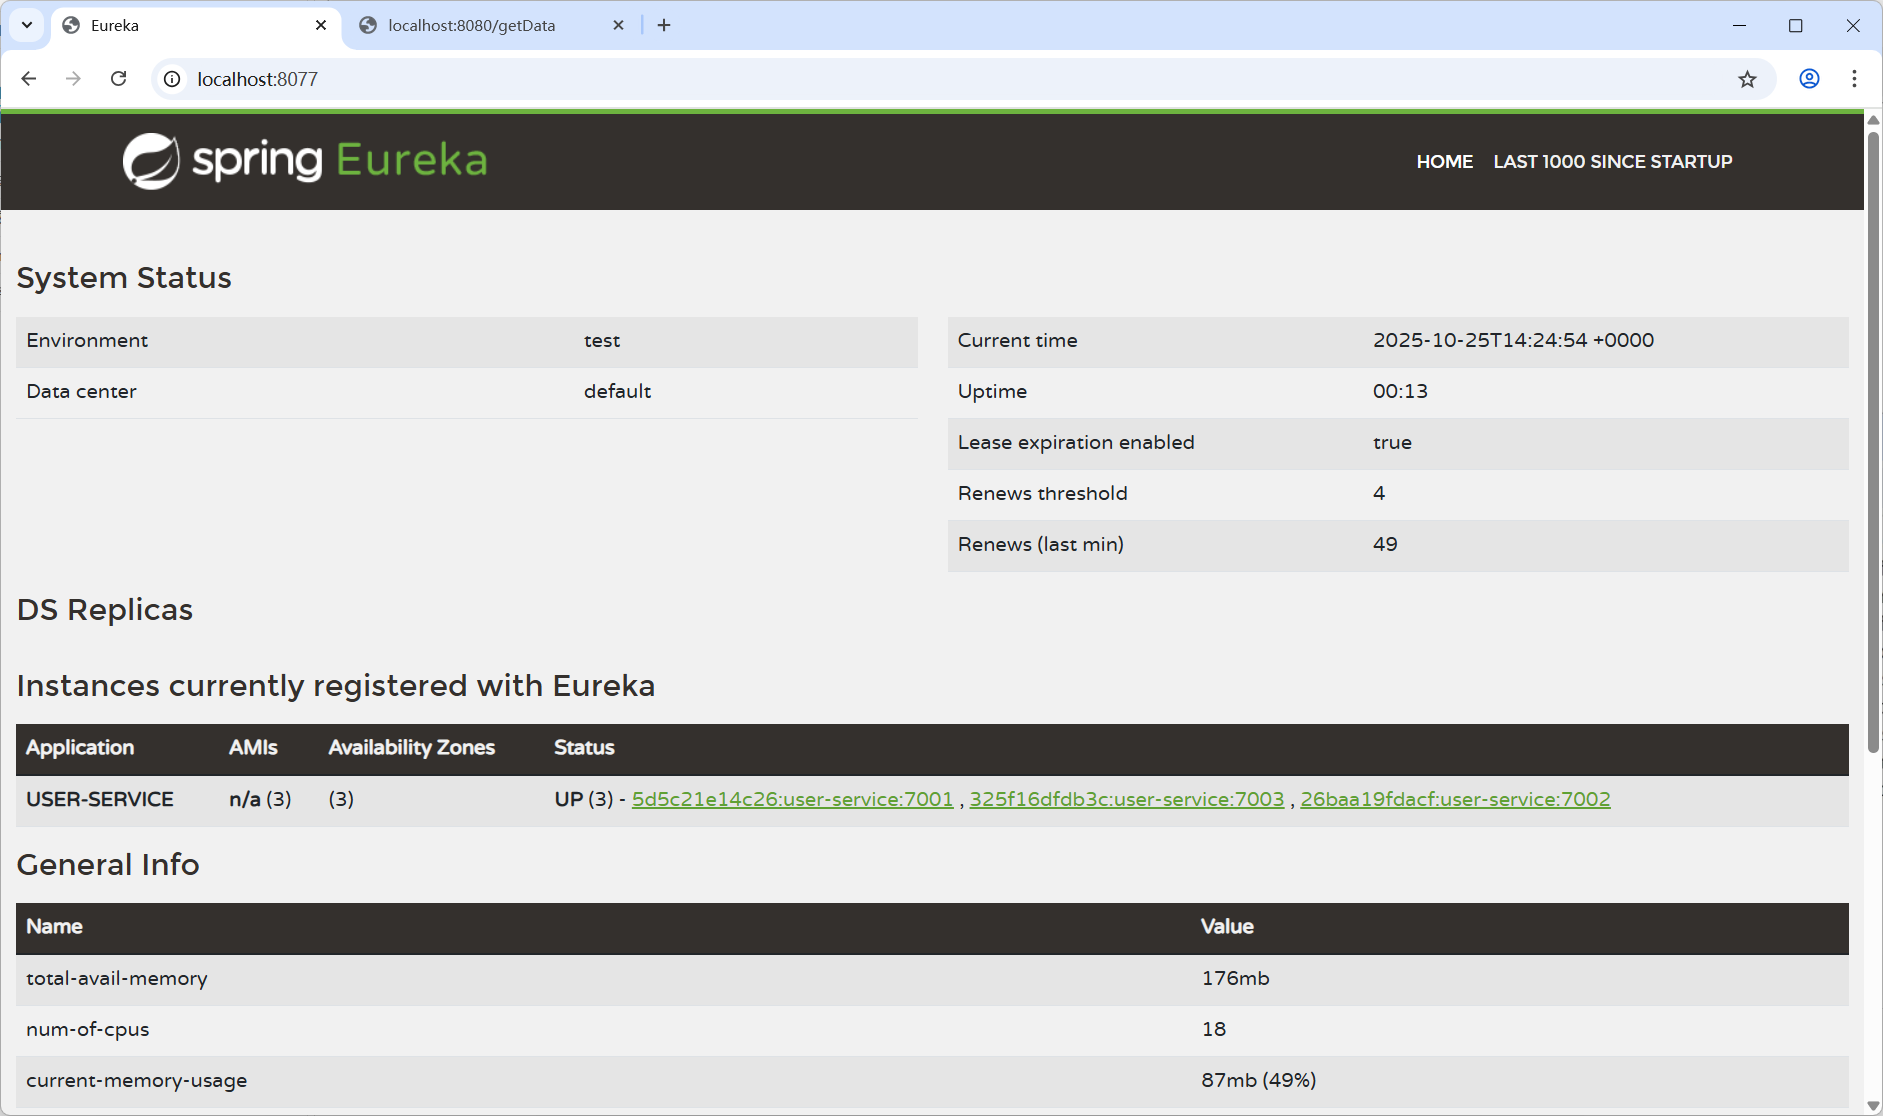Open a new tab with plus button
The image size is (1883, 1116).
coord(664,25)
